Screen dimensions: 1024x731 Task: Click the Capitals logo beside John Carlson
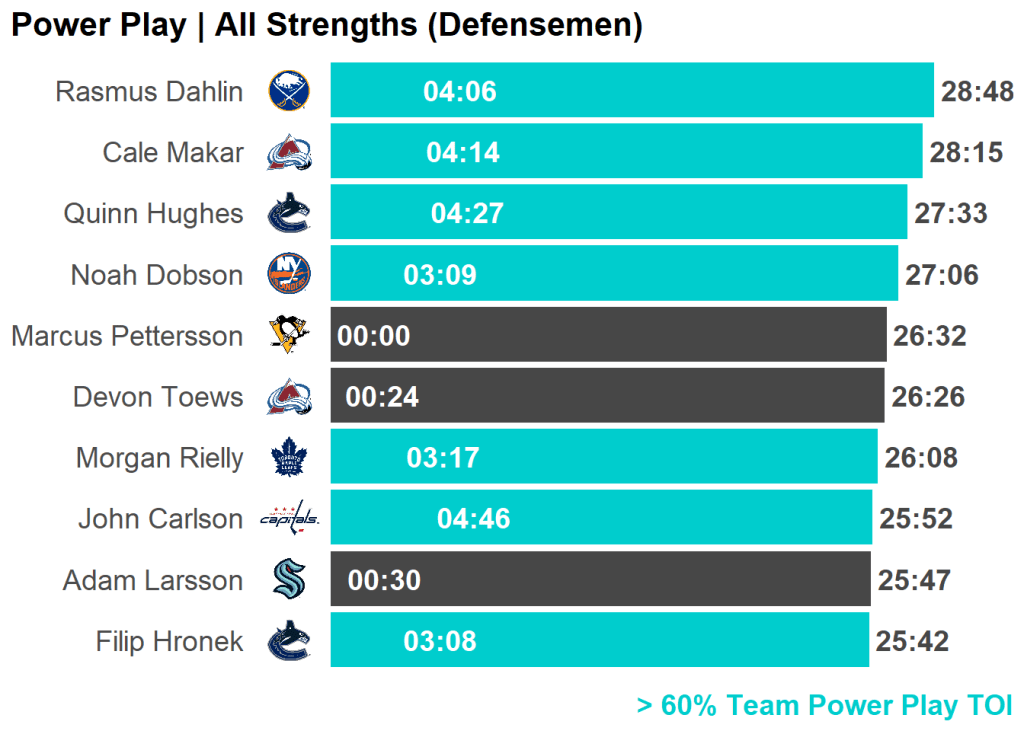point(289,519)
